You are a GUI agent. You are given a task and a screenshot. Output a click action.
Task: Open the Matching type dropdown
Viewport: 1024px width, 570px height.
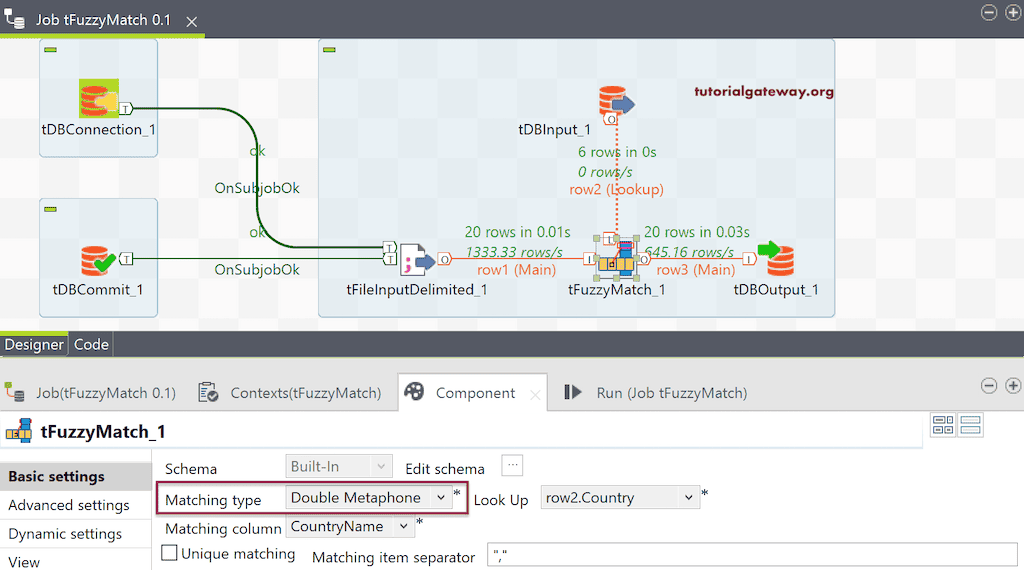(369, 498)
